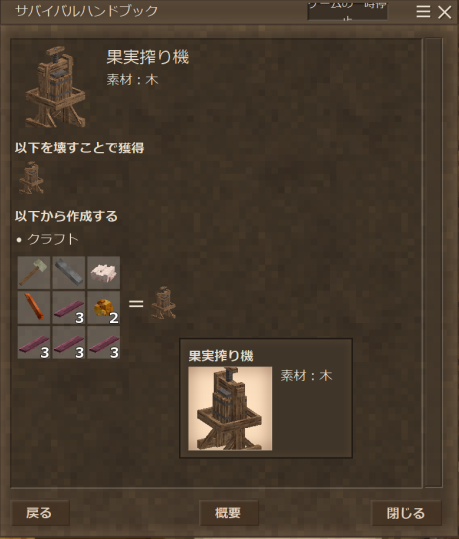Select the plank in the middle grid cell
Image resolution: width=459 pixels, height=539 pixels.
click(69, 307)
